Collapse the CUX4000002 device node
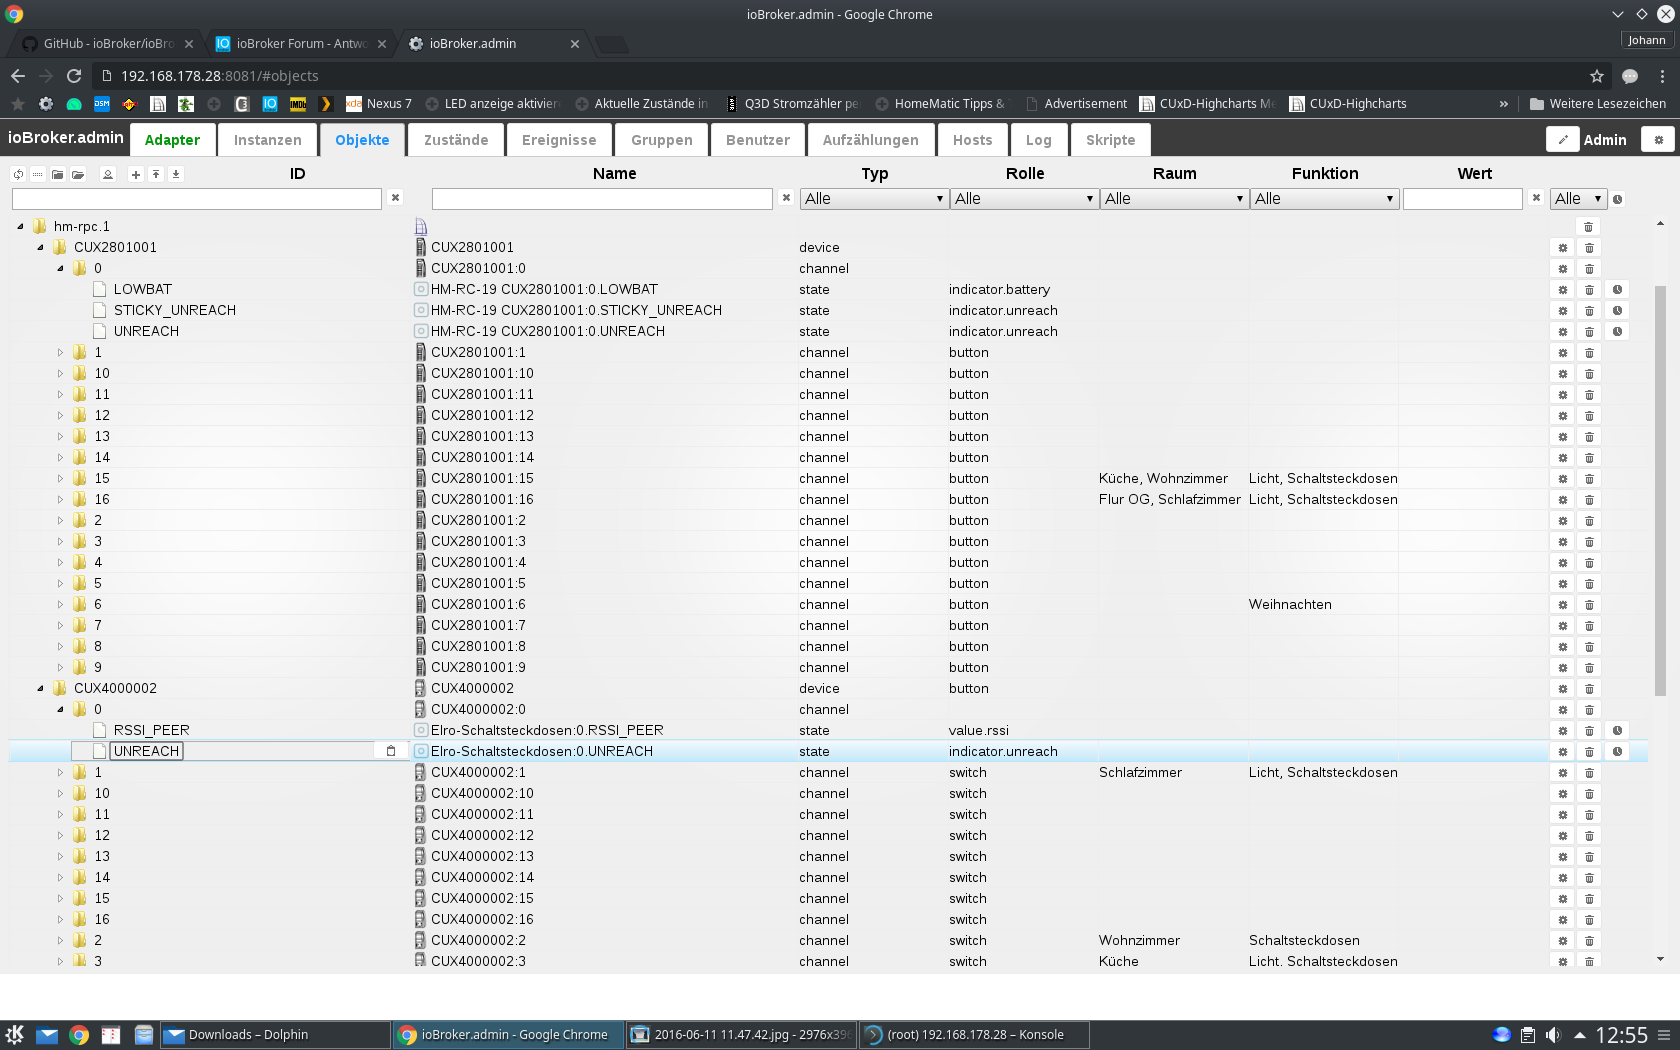Viewport: 1680px width, 1050px height. tap(40, 689)
